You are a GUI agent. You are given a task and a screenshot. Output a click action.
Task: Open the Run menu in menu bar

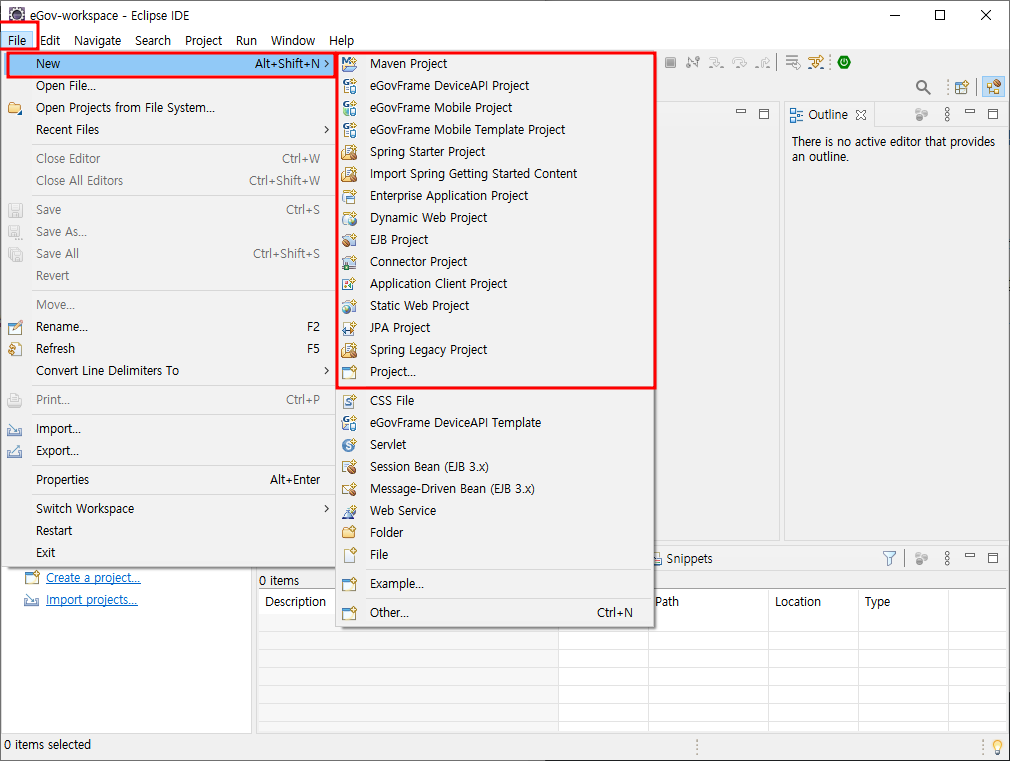click(246, 41)
